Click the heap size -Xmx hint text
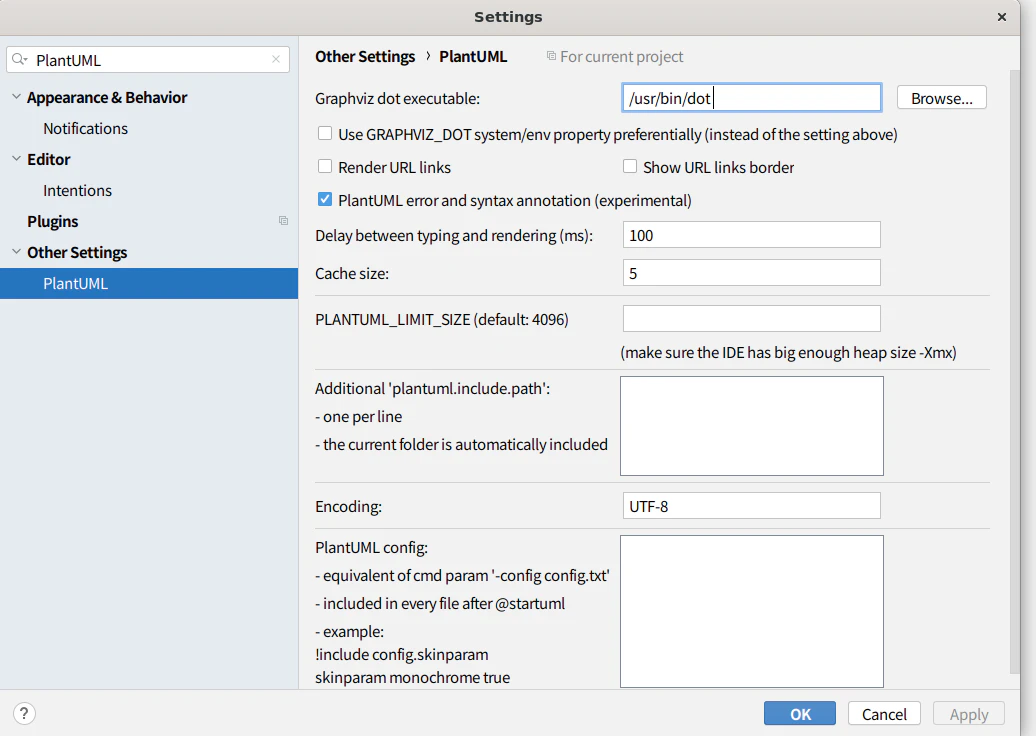1036x736 pixels. tap(788, 353)
